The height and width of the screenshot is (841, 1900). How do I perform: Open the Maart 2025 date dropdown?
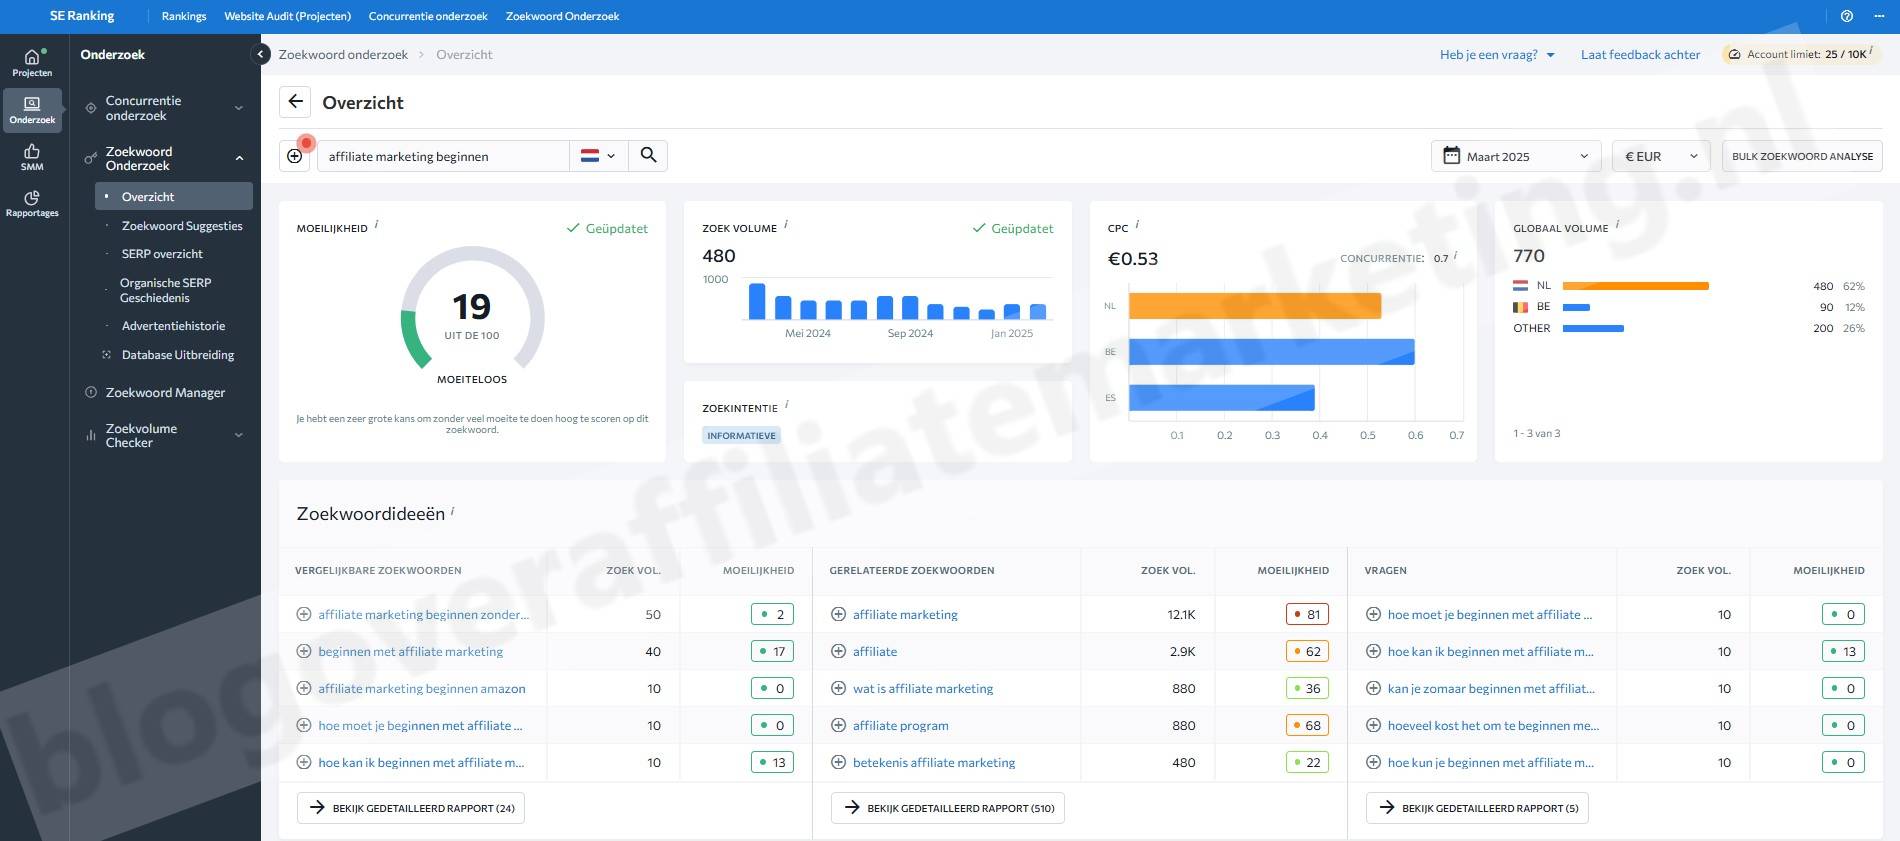coord(1515,156)
